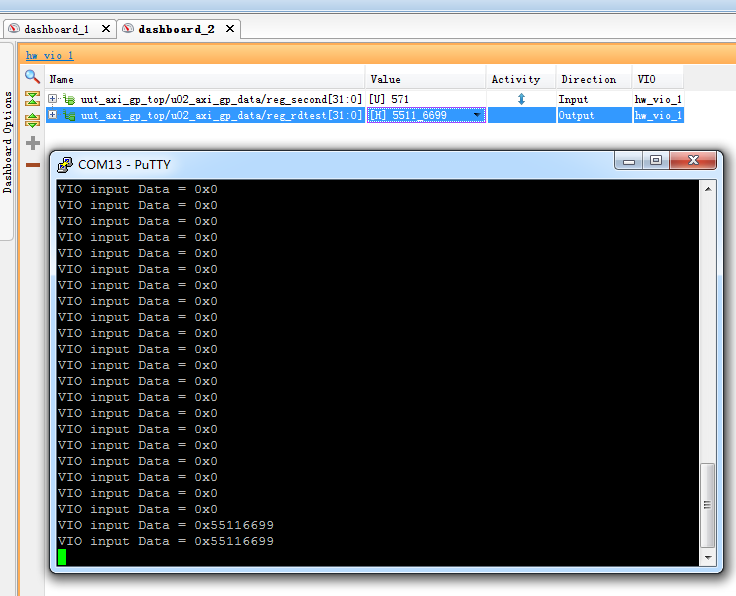Click the dashboard_1 tab gauge icon

[x=14, y=29]
